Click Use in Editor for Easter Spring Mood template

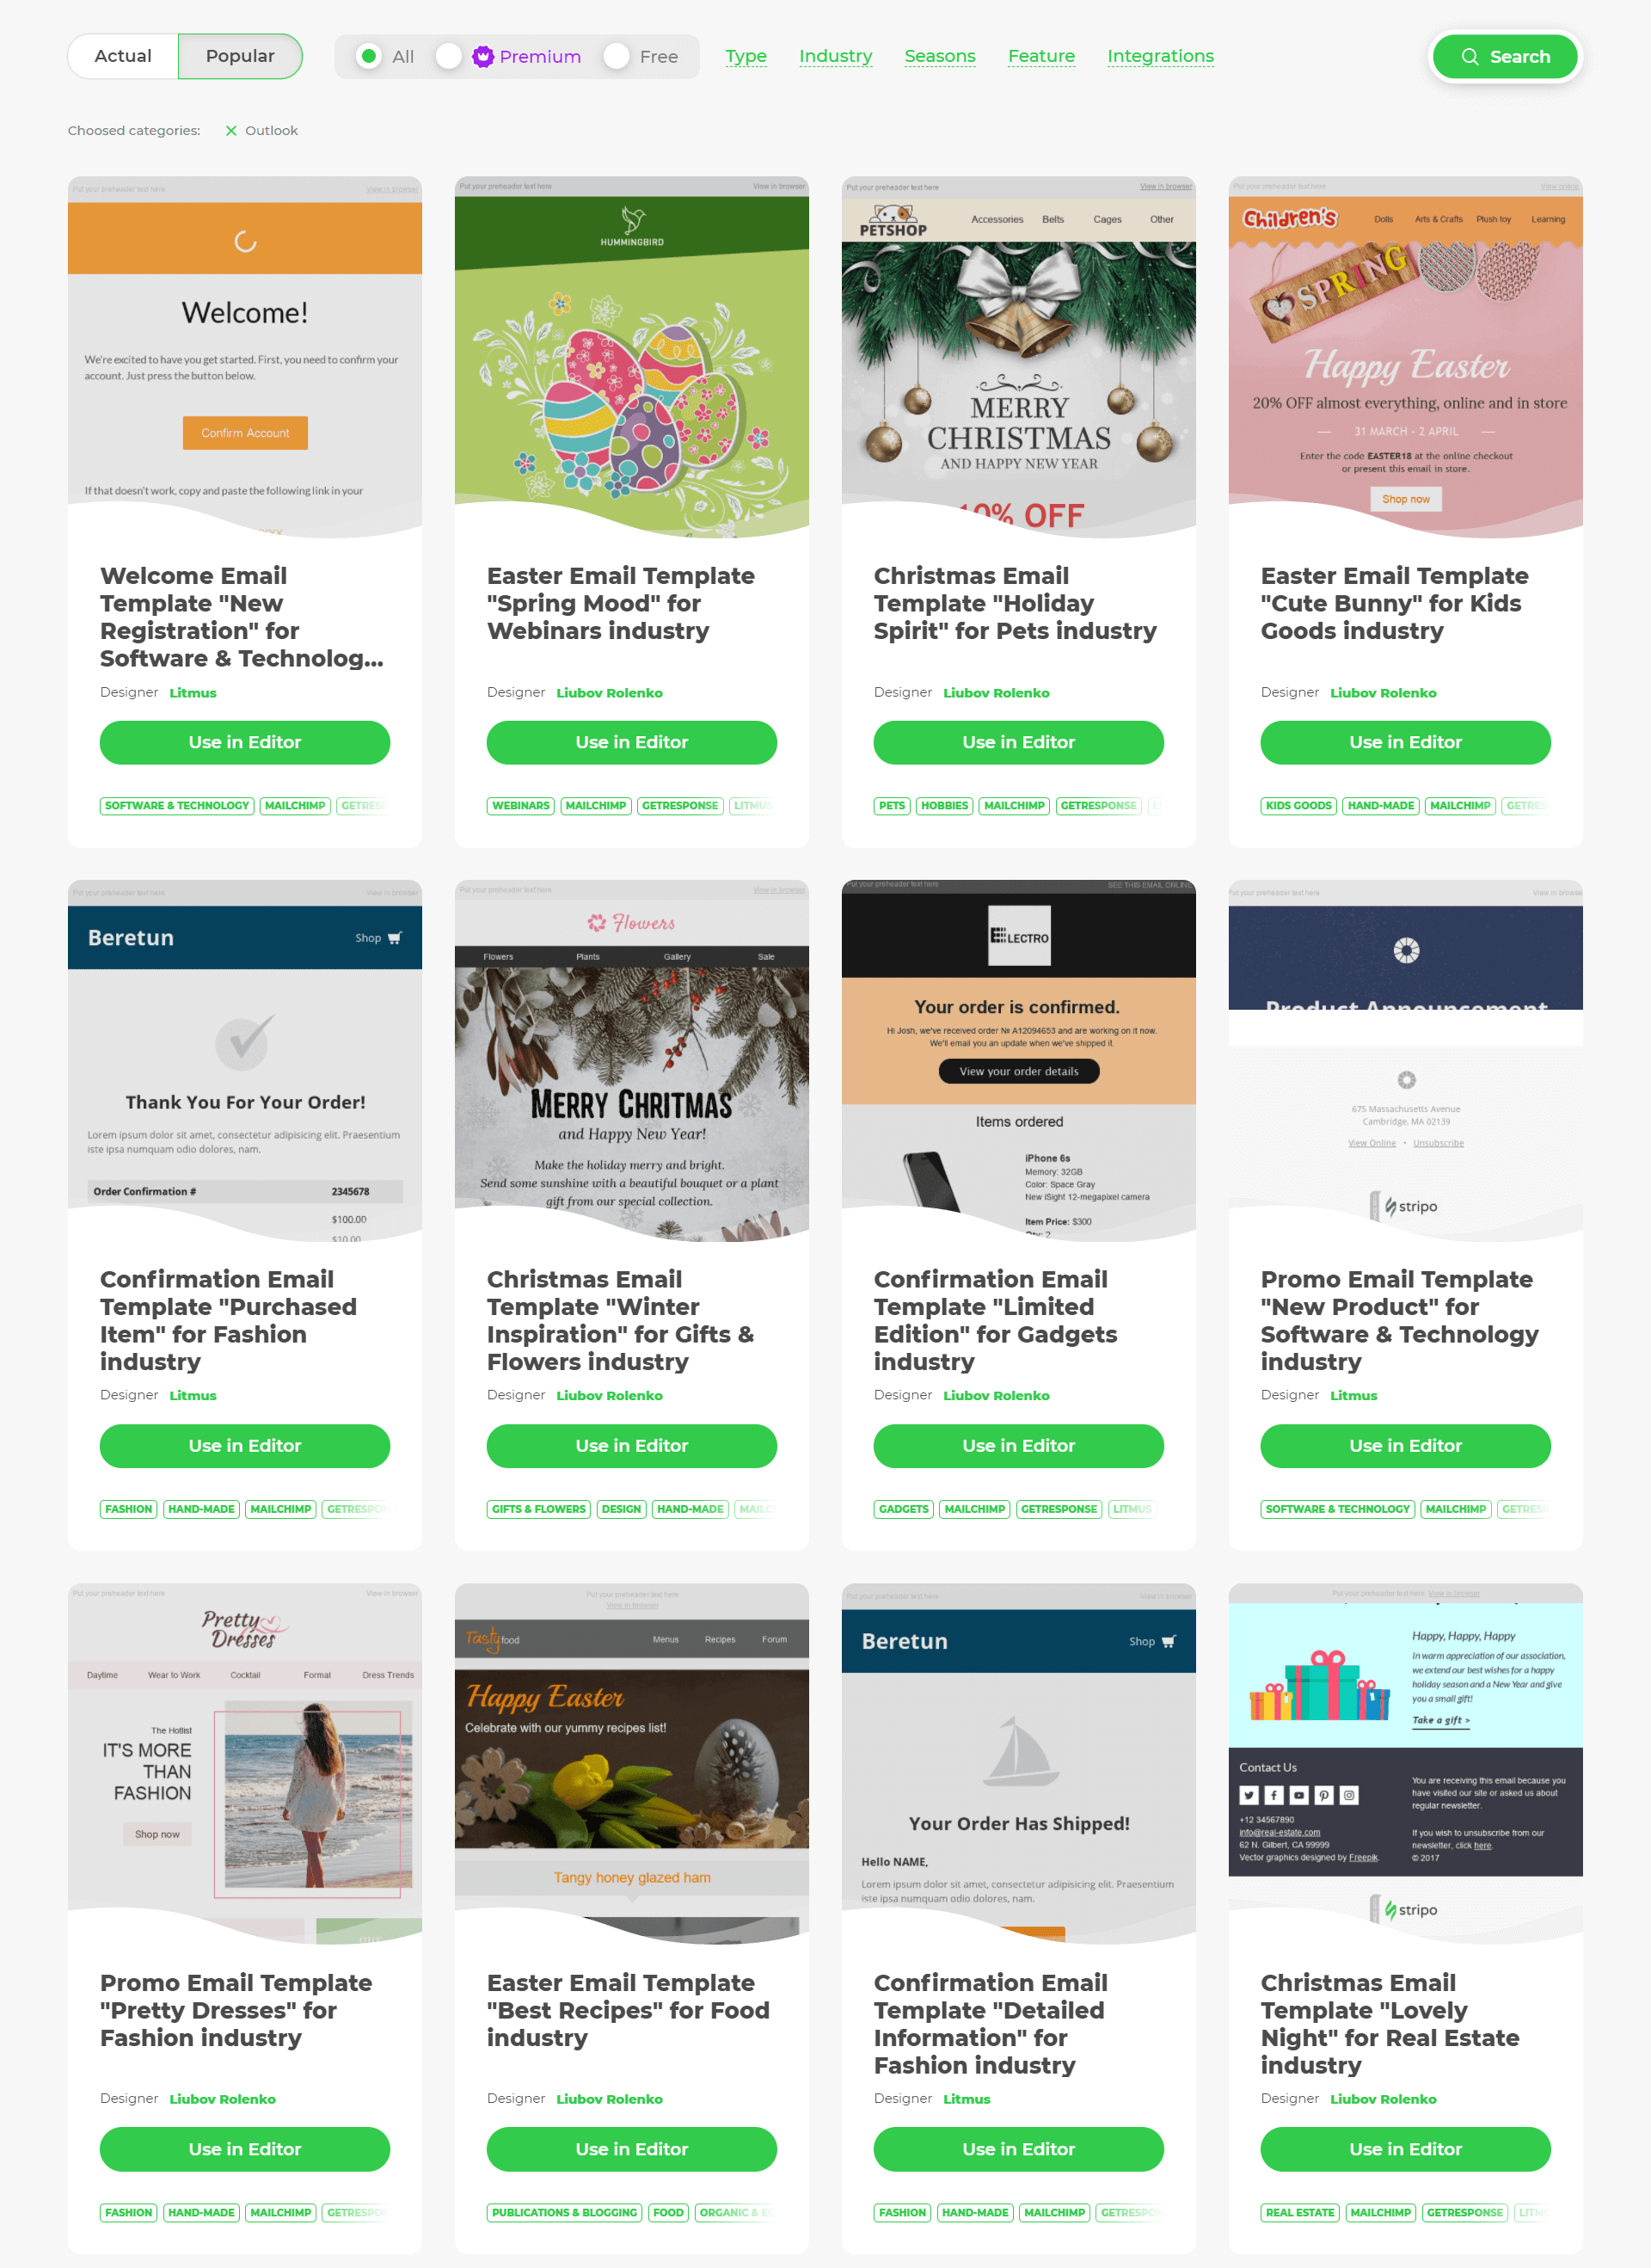point(630,741)
